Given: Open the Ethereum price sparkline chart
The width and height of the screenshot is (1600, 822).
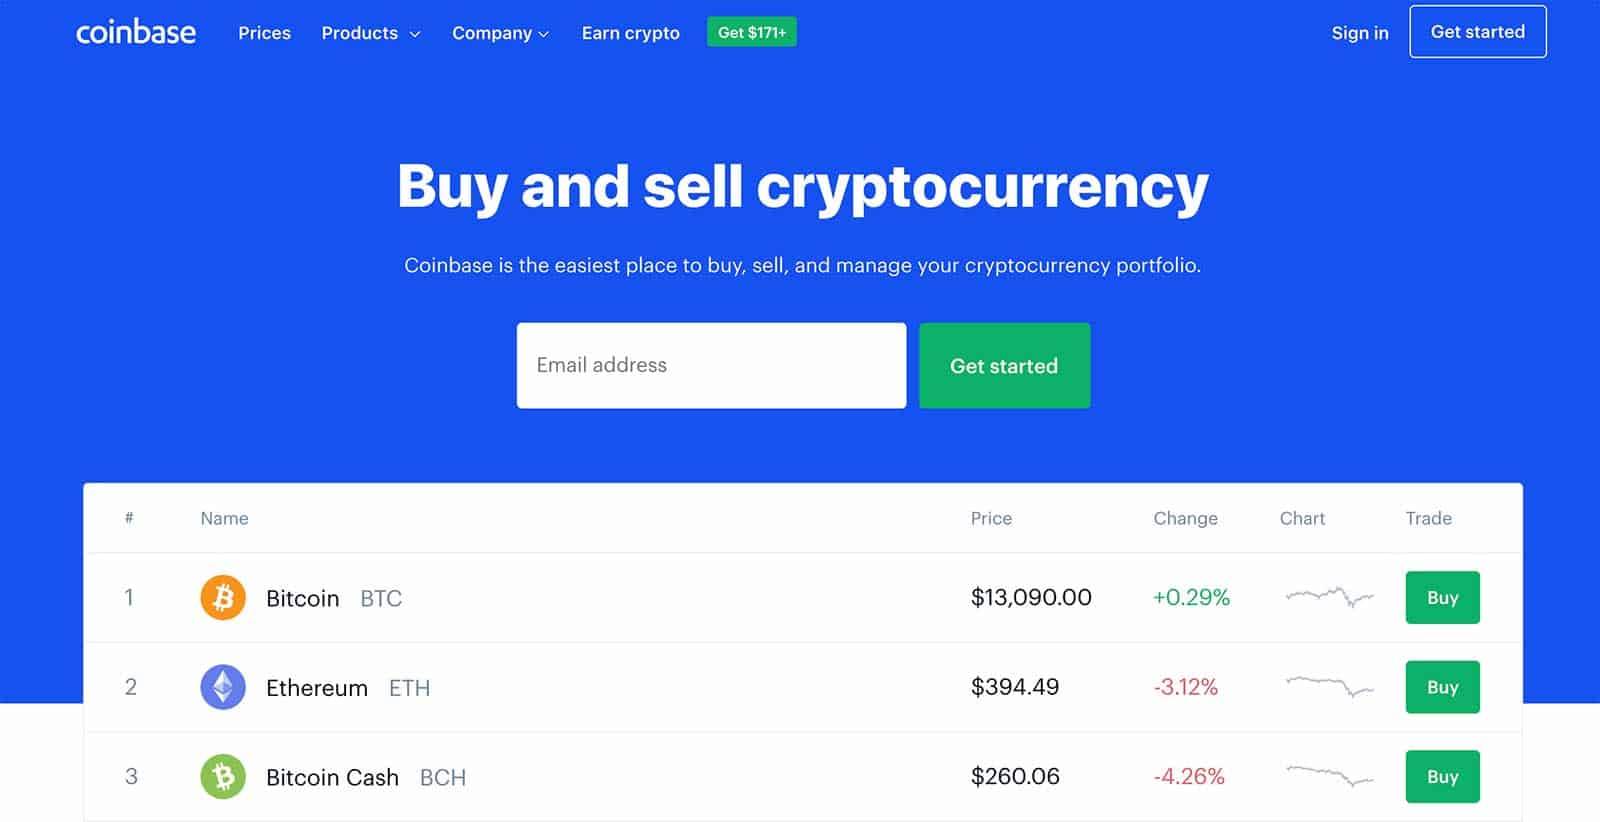Looking at the screenshot, I should (x=1329, y=686).
